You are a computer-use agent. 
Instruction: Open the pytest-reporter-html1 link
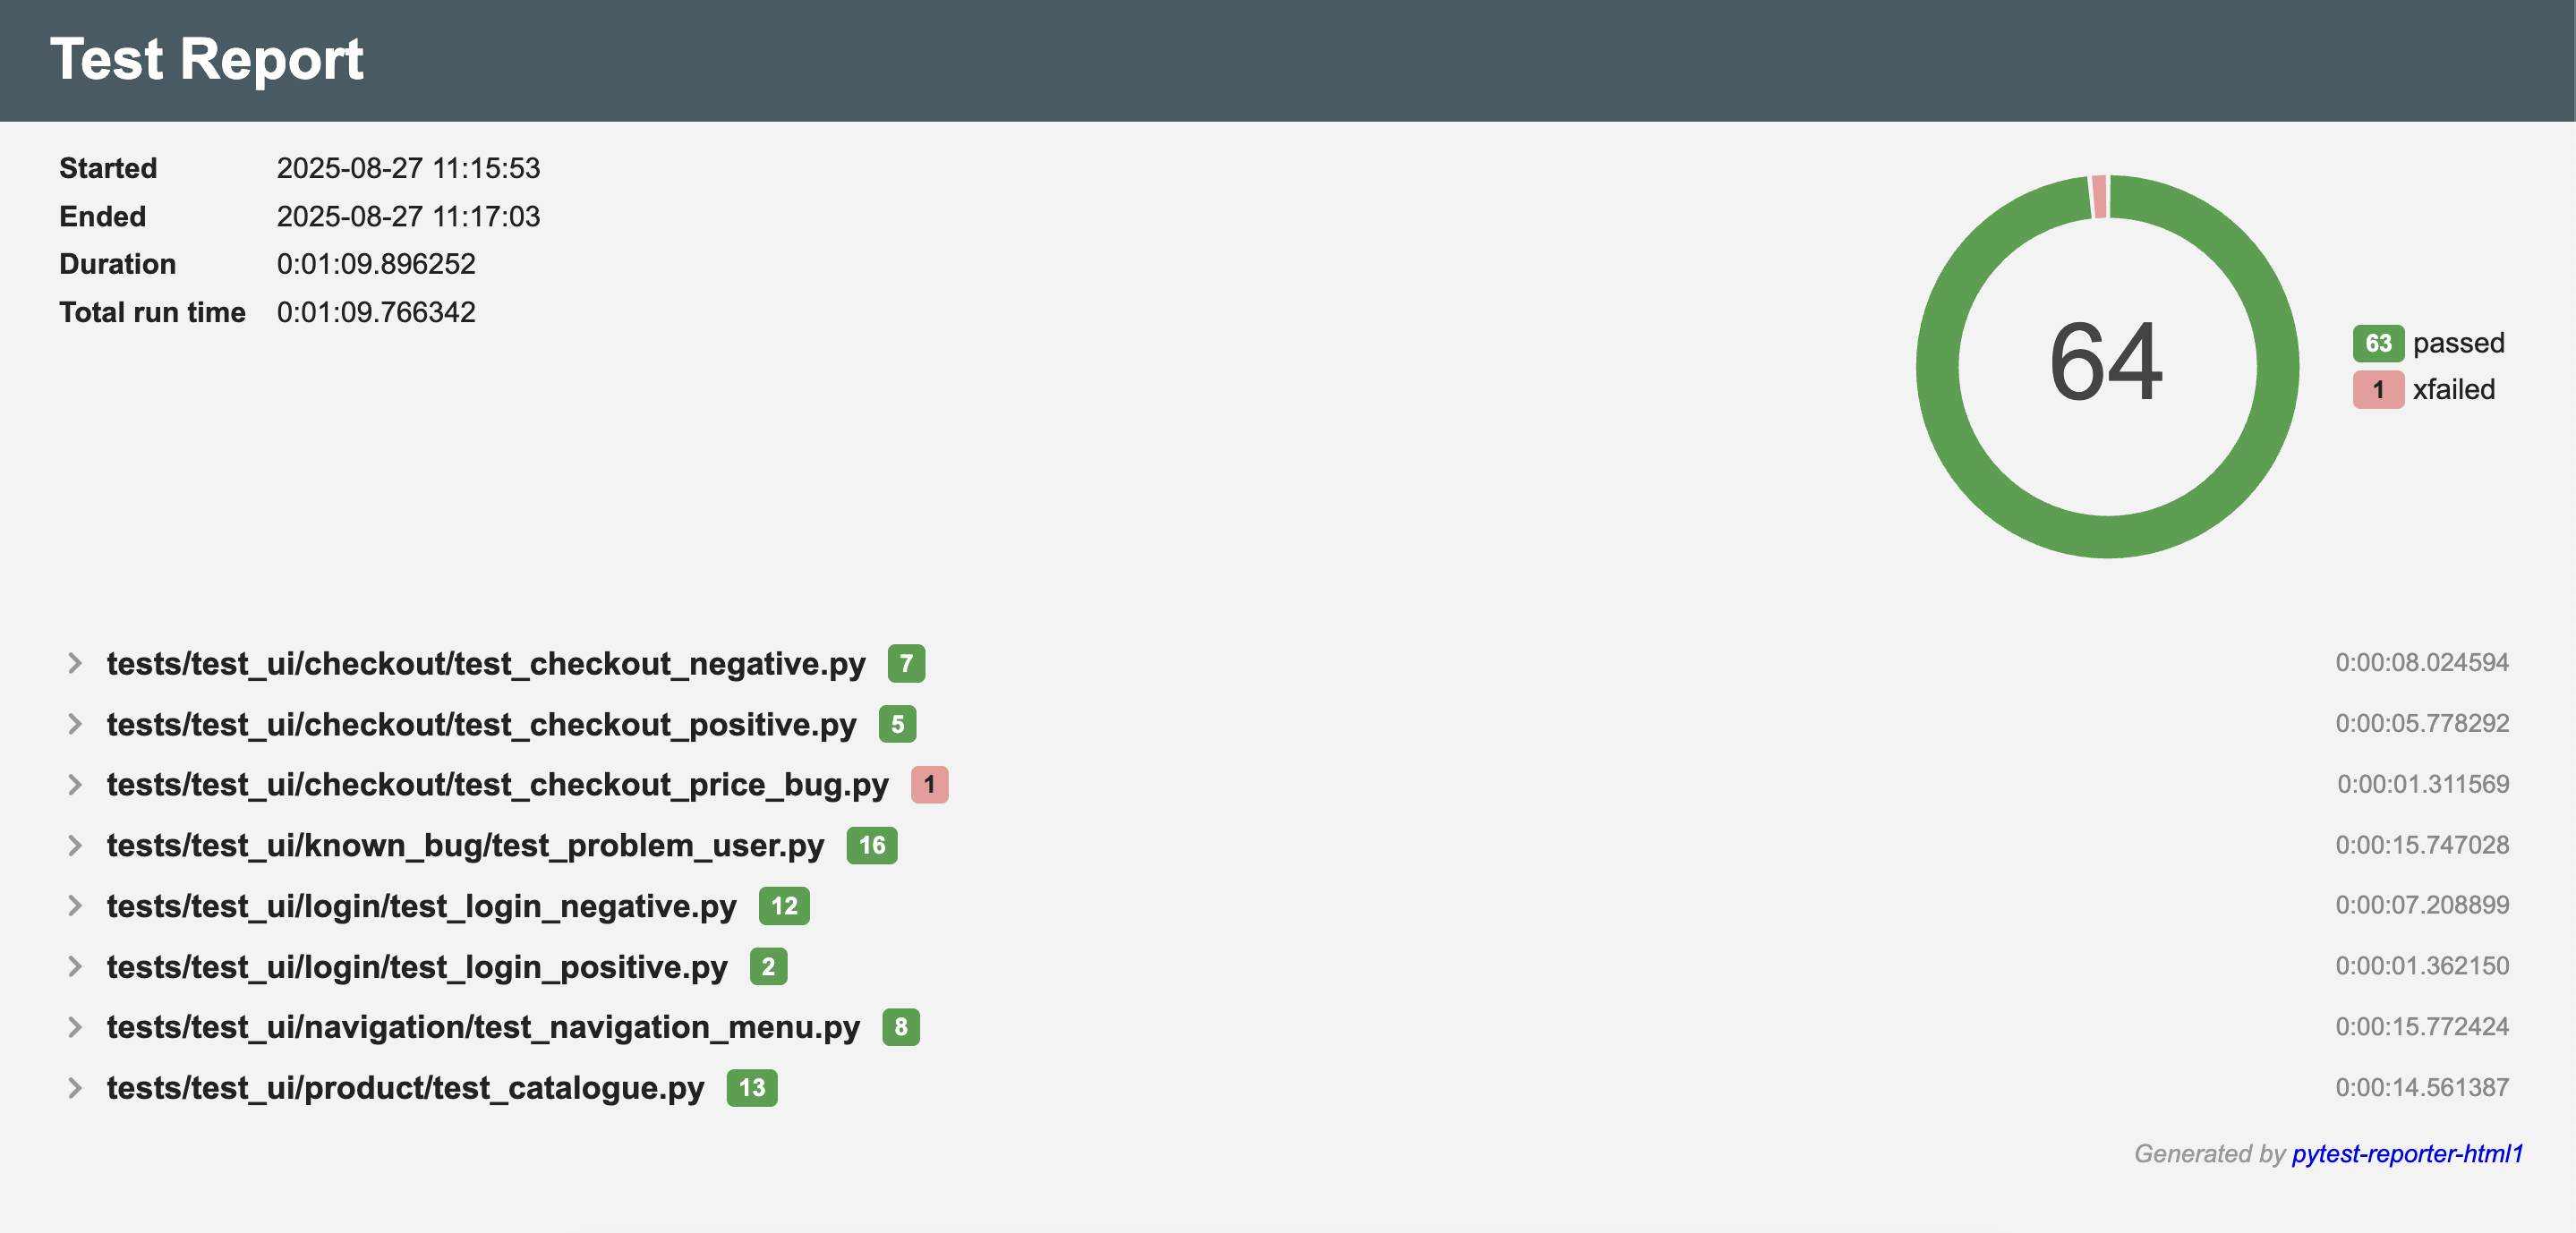tap(2407, 1154)
